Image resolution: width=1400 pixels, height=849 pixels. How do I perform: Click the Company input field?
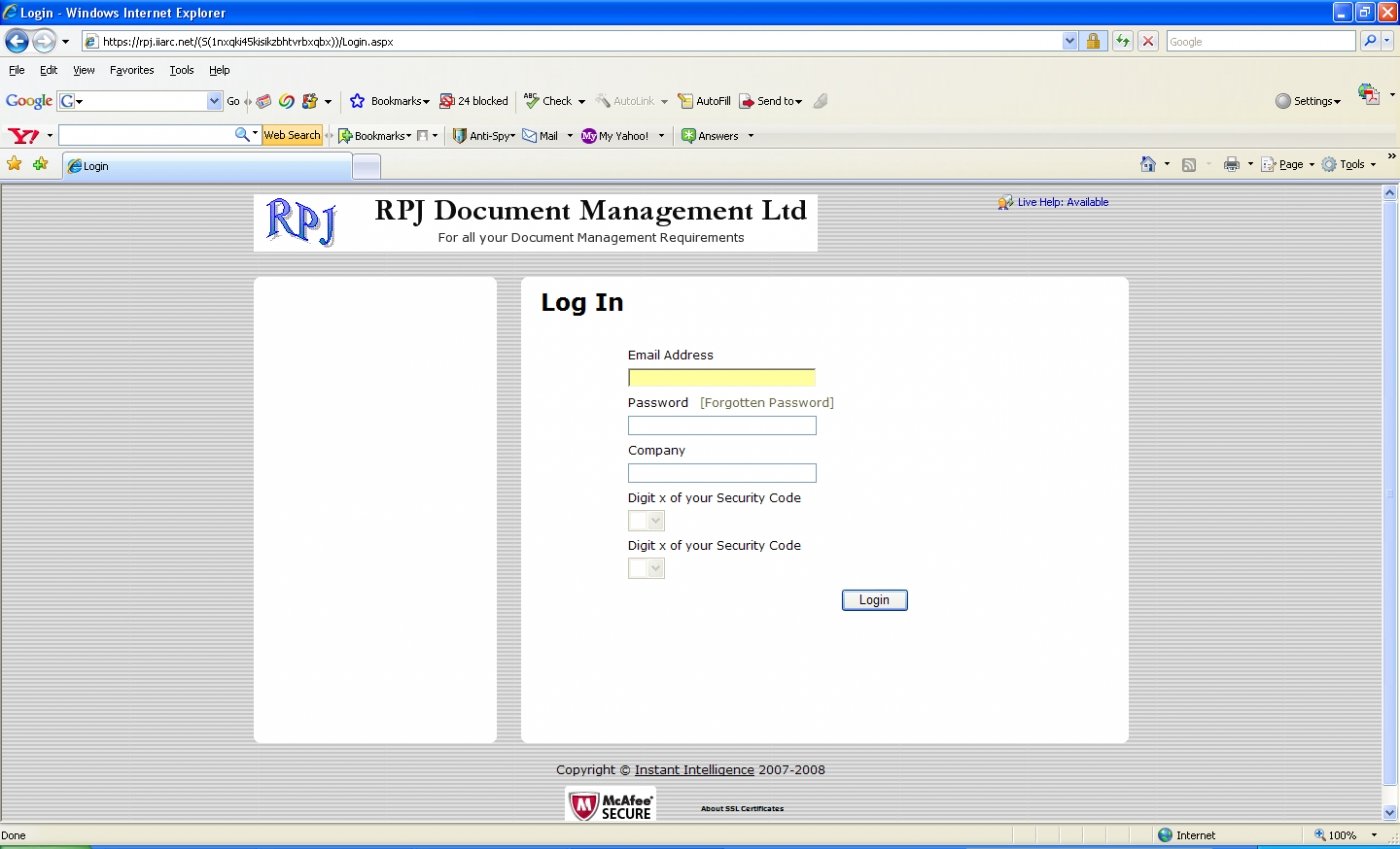click(722, 473)
